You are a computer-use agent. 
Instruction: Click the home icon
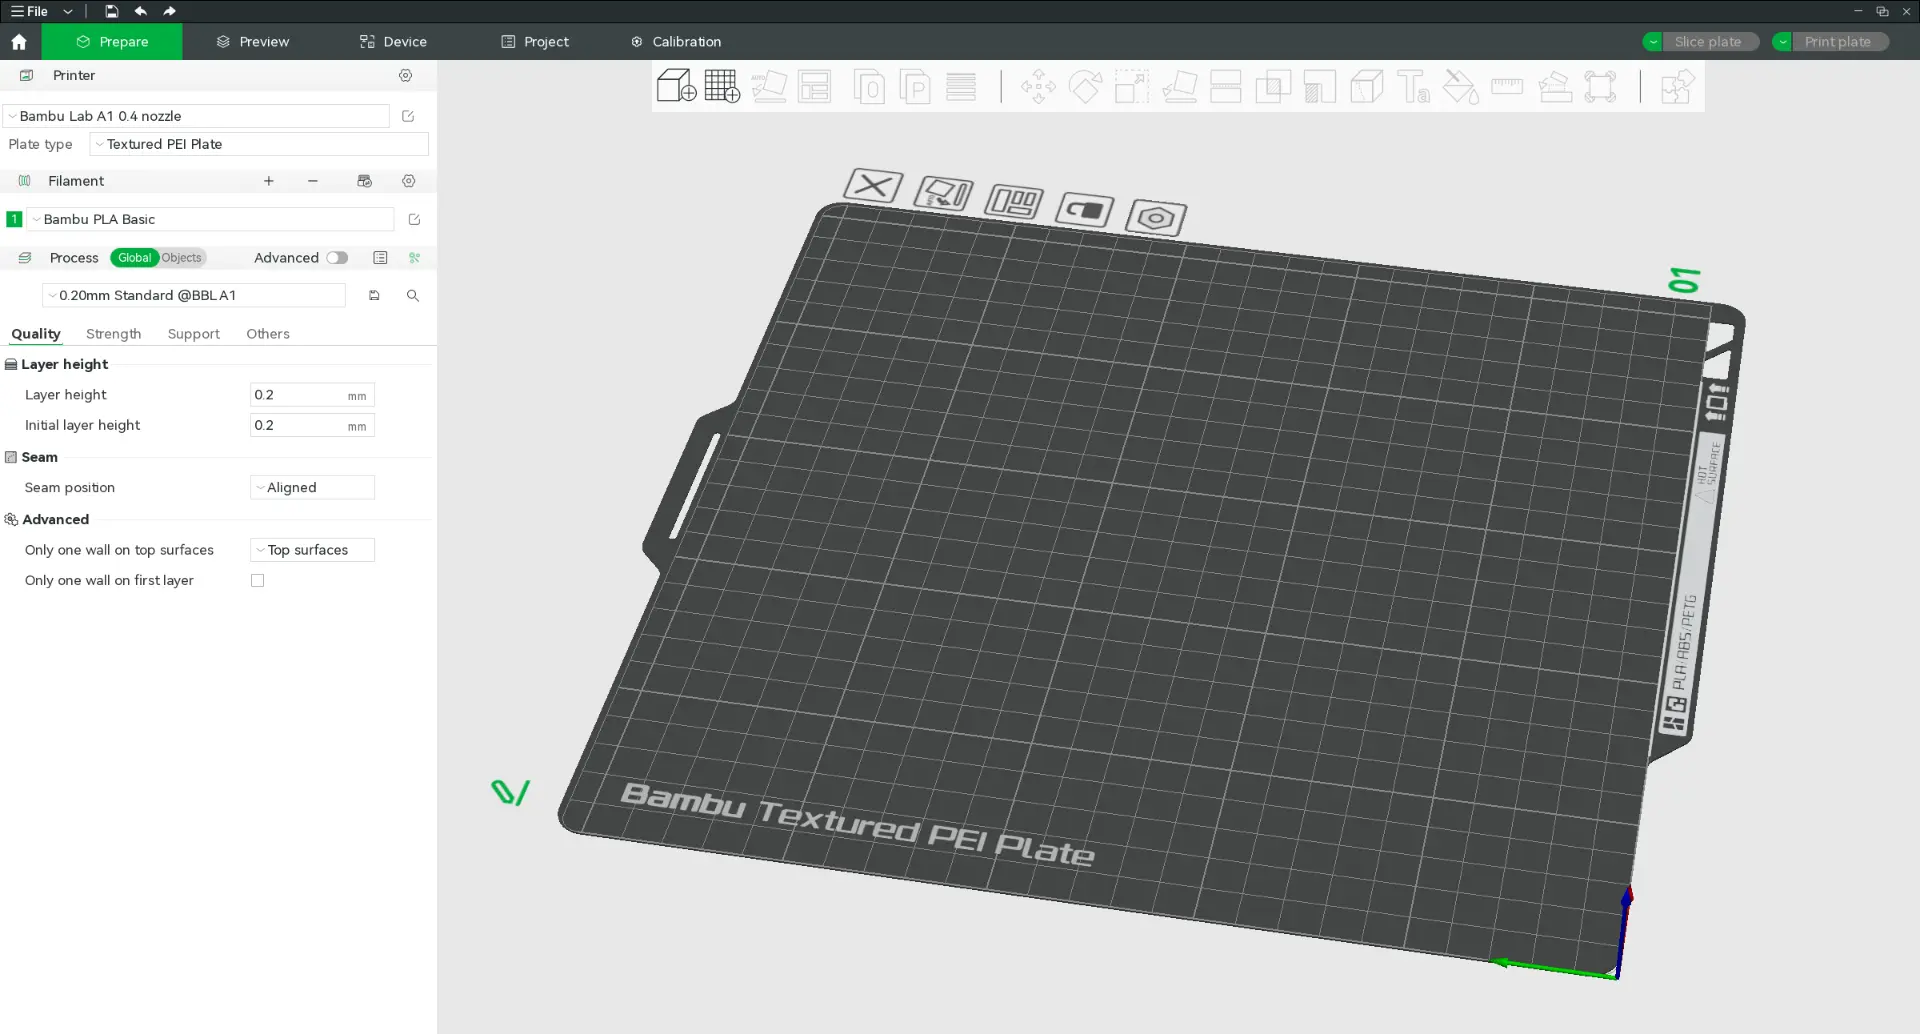tap(19, 42)
